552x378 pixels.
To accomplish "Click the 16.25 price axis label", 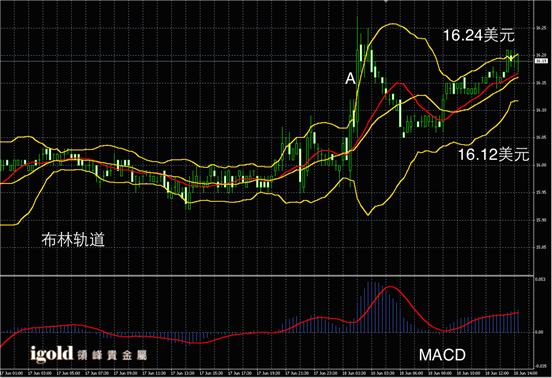I will 541,28.
